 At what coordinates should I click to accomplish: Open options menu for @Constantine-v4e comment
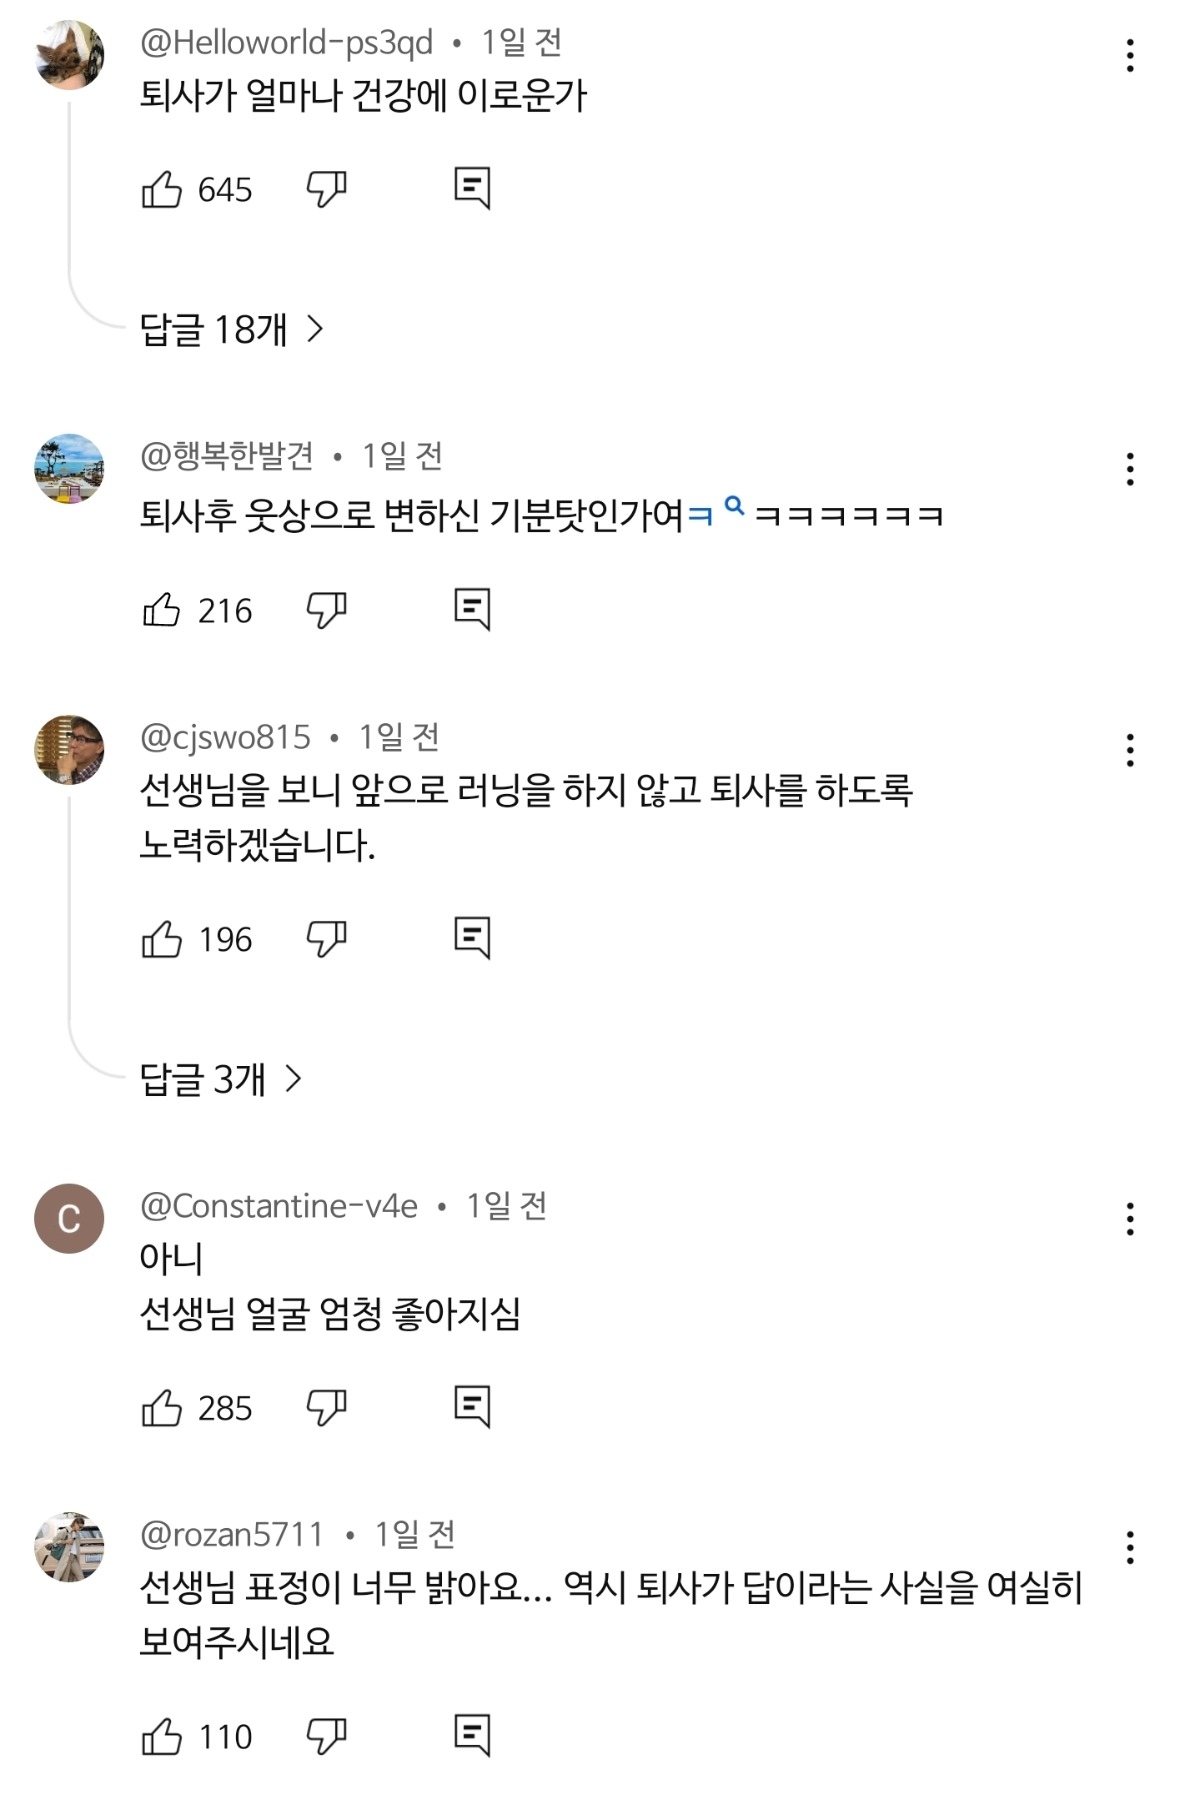1130,1219
